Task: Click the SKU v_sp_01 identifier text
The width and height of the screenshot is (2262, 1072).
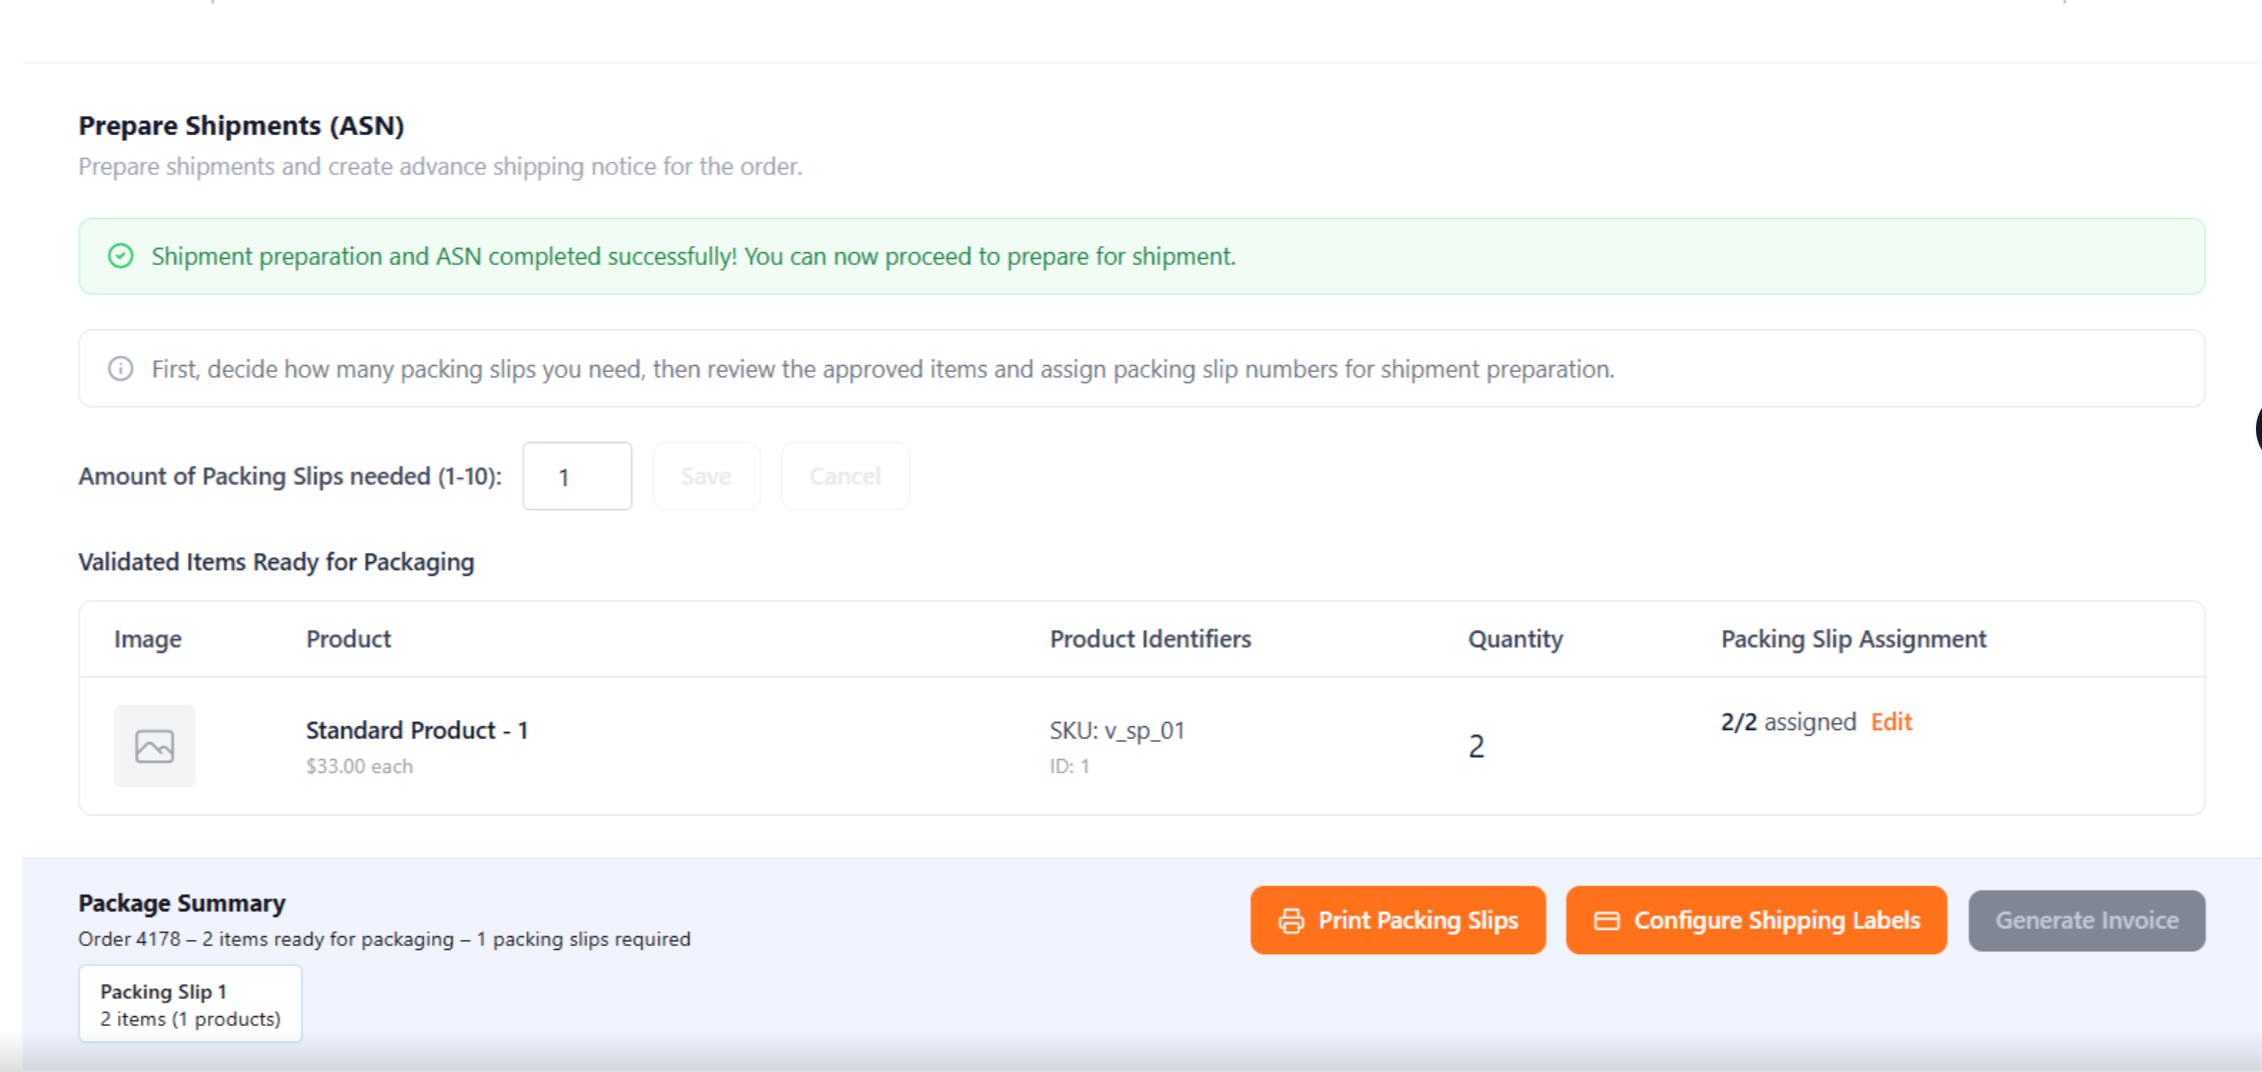Action: pos(1117,731)
